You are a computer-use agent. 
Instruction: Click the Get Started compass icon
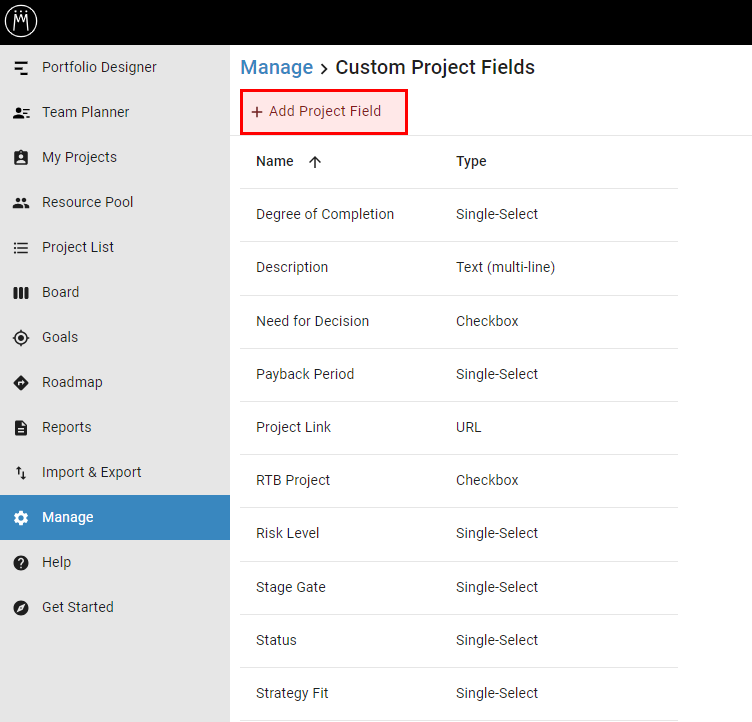tap(21, 608)
